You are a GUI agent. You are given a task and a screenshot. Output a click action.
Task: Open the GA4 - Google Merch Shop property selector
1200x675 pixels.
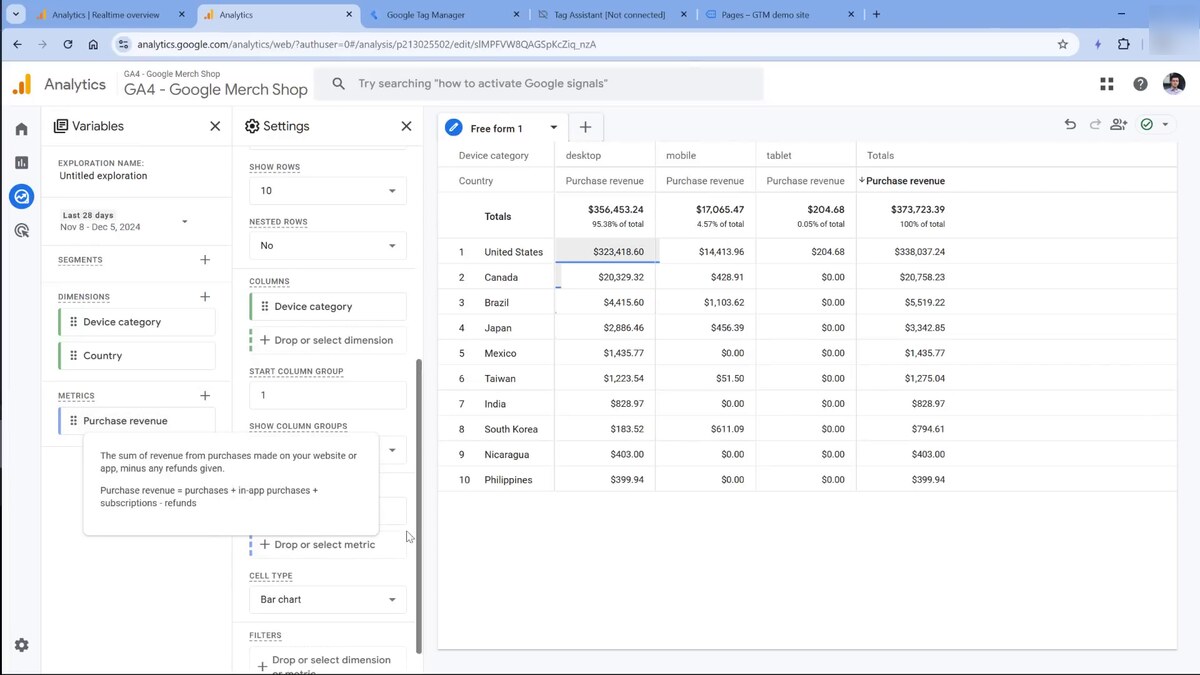(216, 84)
